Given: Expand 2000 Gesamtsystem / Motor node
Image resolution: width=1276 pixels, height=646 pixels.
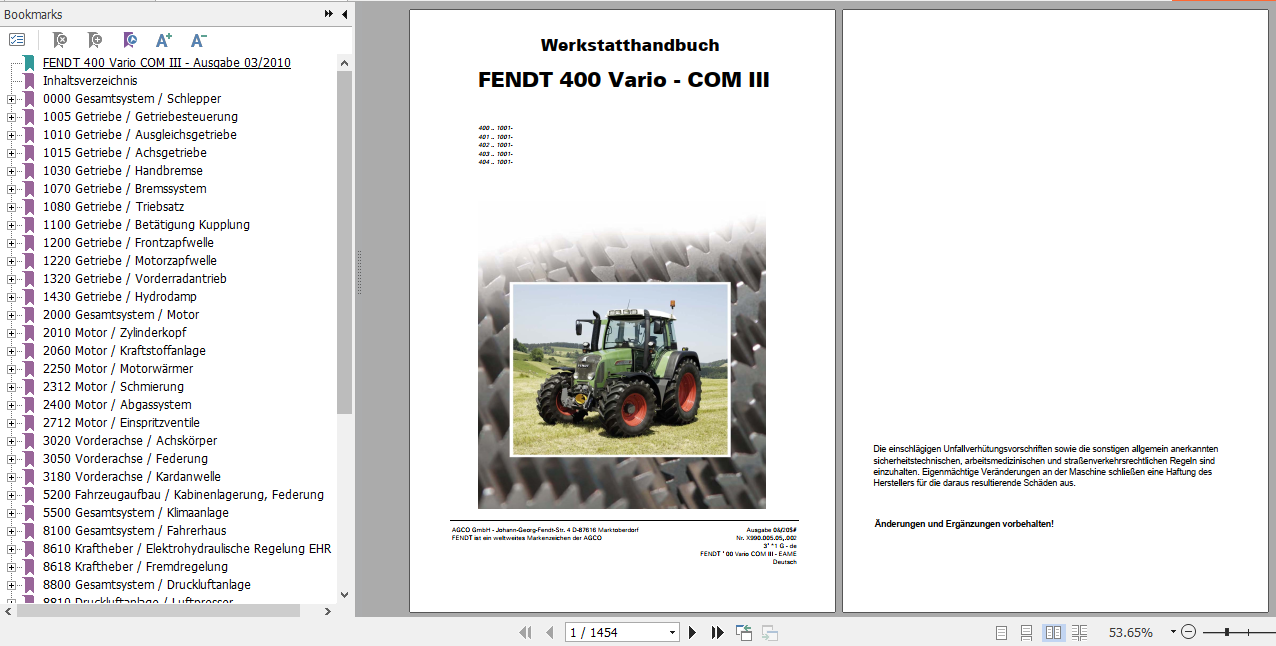Looking at the screenshot, I should coord(12,315).
